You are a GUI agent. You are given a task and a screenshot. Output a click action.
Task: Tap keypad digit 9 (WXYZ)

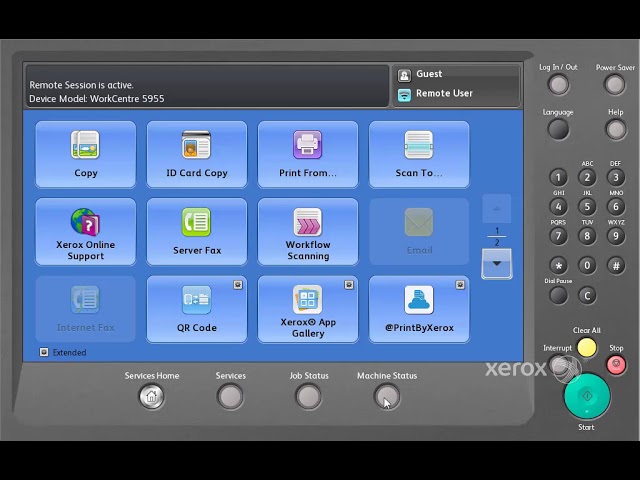(616, 236)
